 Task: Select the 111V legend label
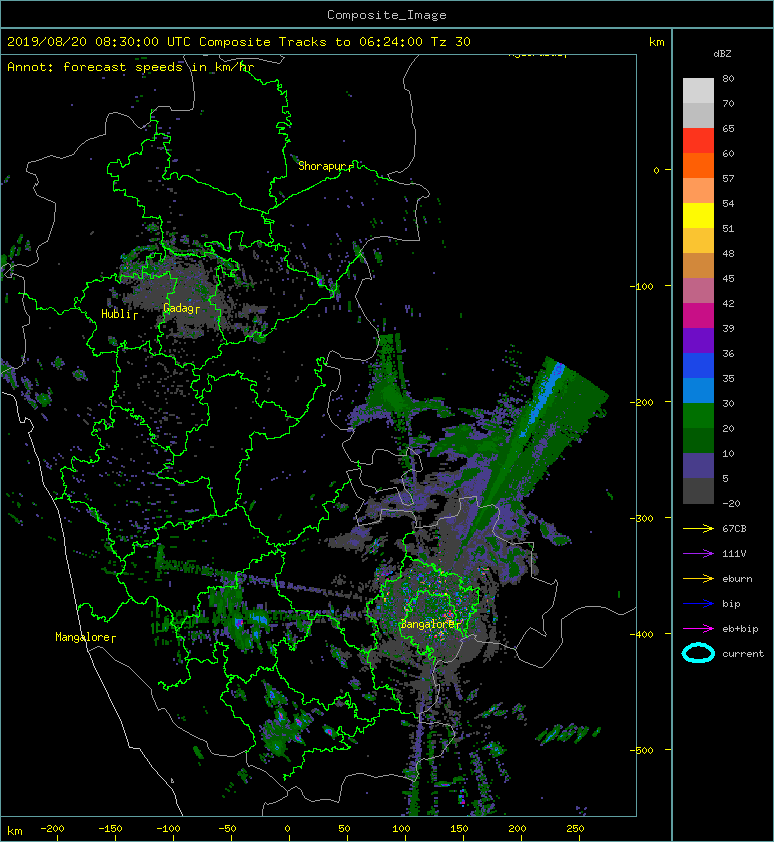(x=734, y=554)
